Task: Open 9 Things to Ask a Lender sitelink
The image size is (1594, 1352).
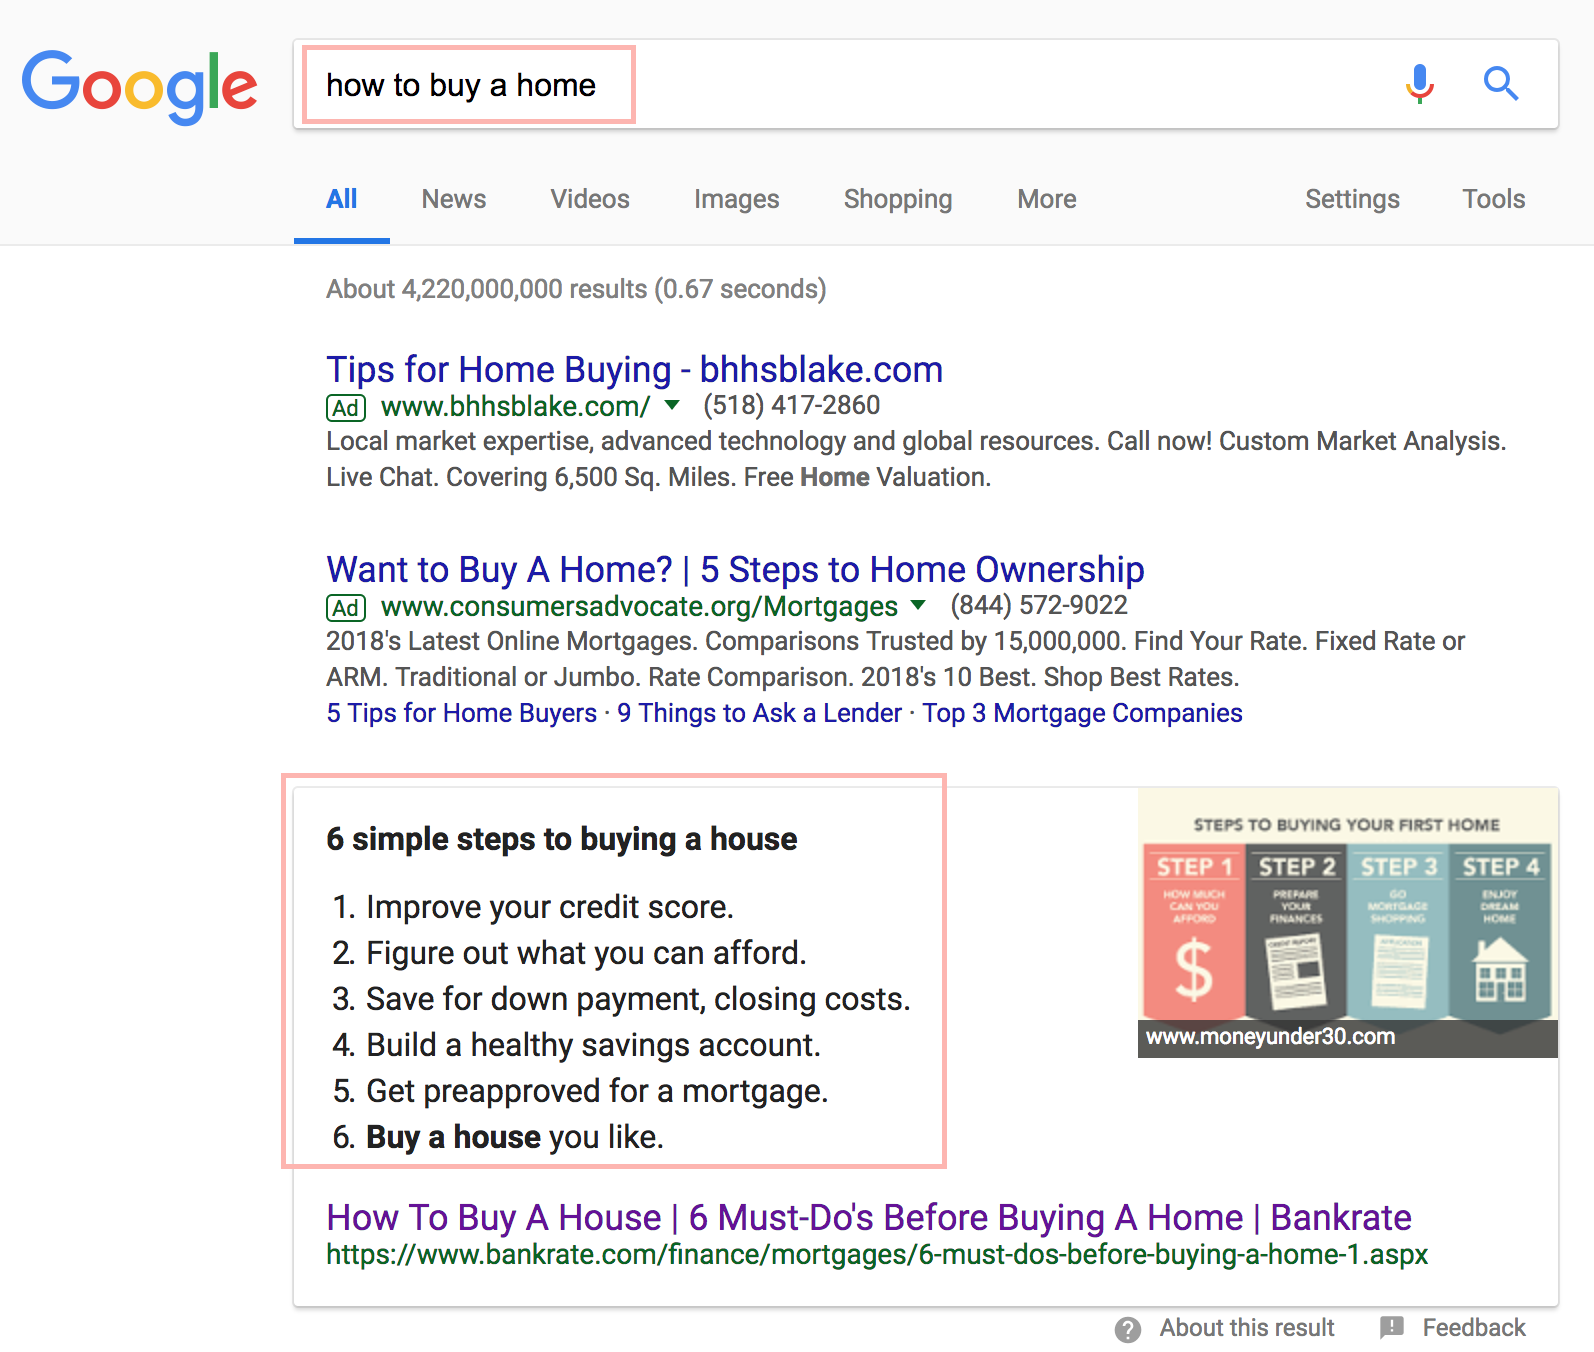Action: (760, 713)
